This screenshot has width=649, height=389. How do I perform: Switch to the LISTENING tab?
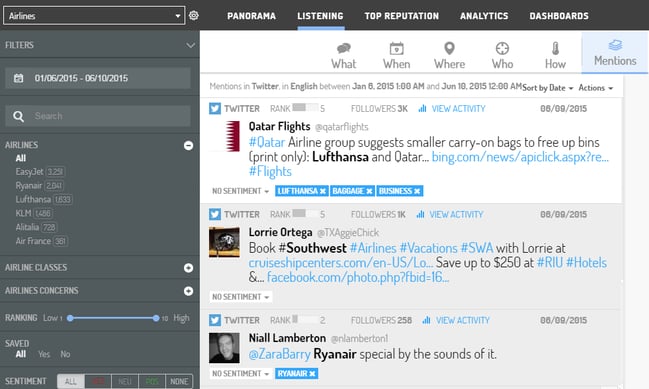pyautogui.click(x=320, y=16)
